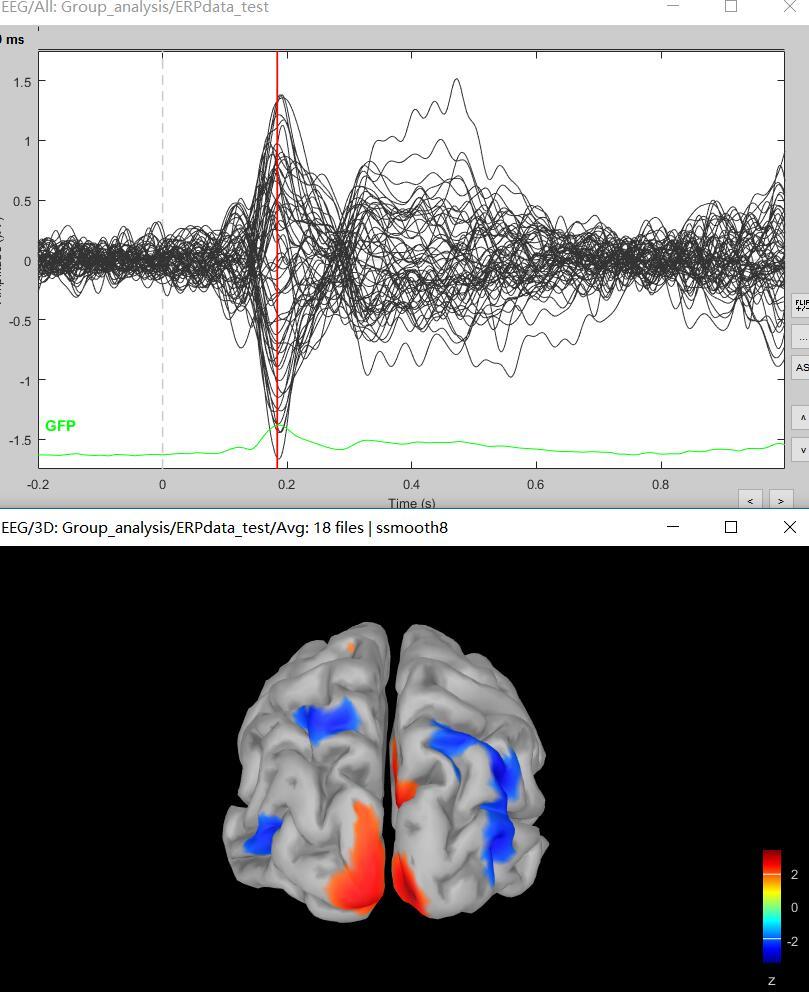Close the EEG/3D window
809x992 pixels.
pos(789,527)
